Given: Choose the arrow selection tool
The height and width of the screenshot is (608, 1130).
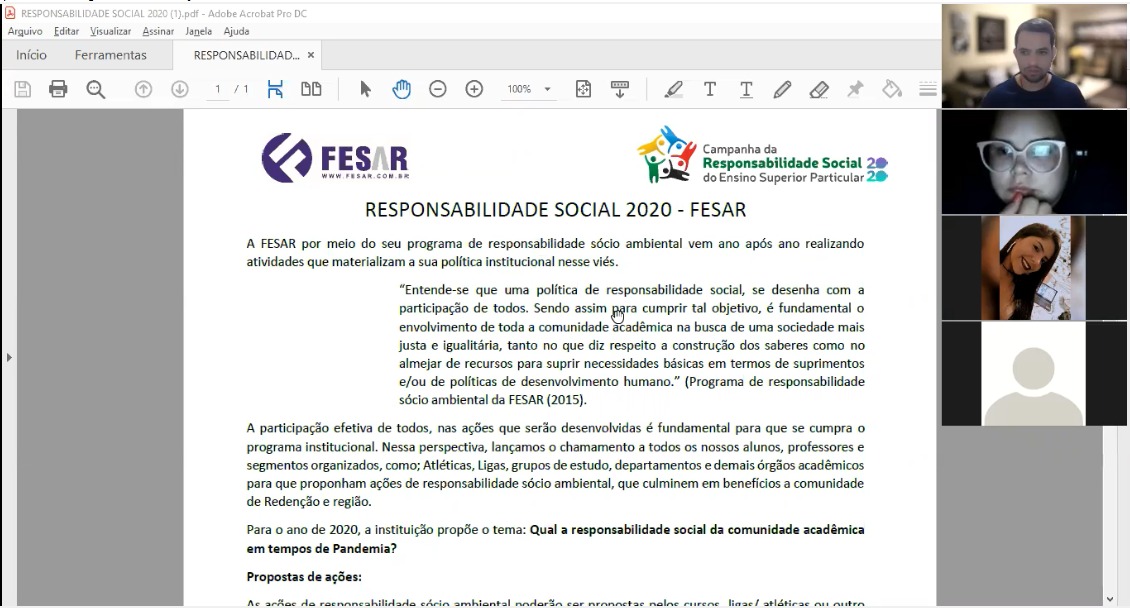Looking at the screenshot, I should tap(365, 89).
